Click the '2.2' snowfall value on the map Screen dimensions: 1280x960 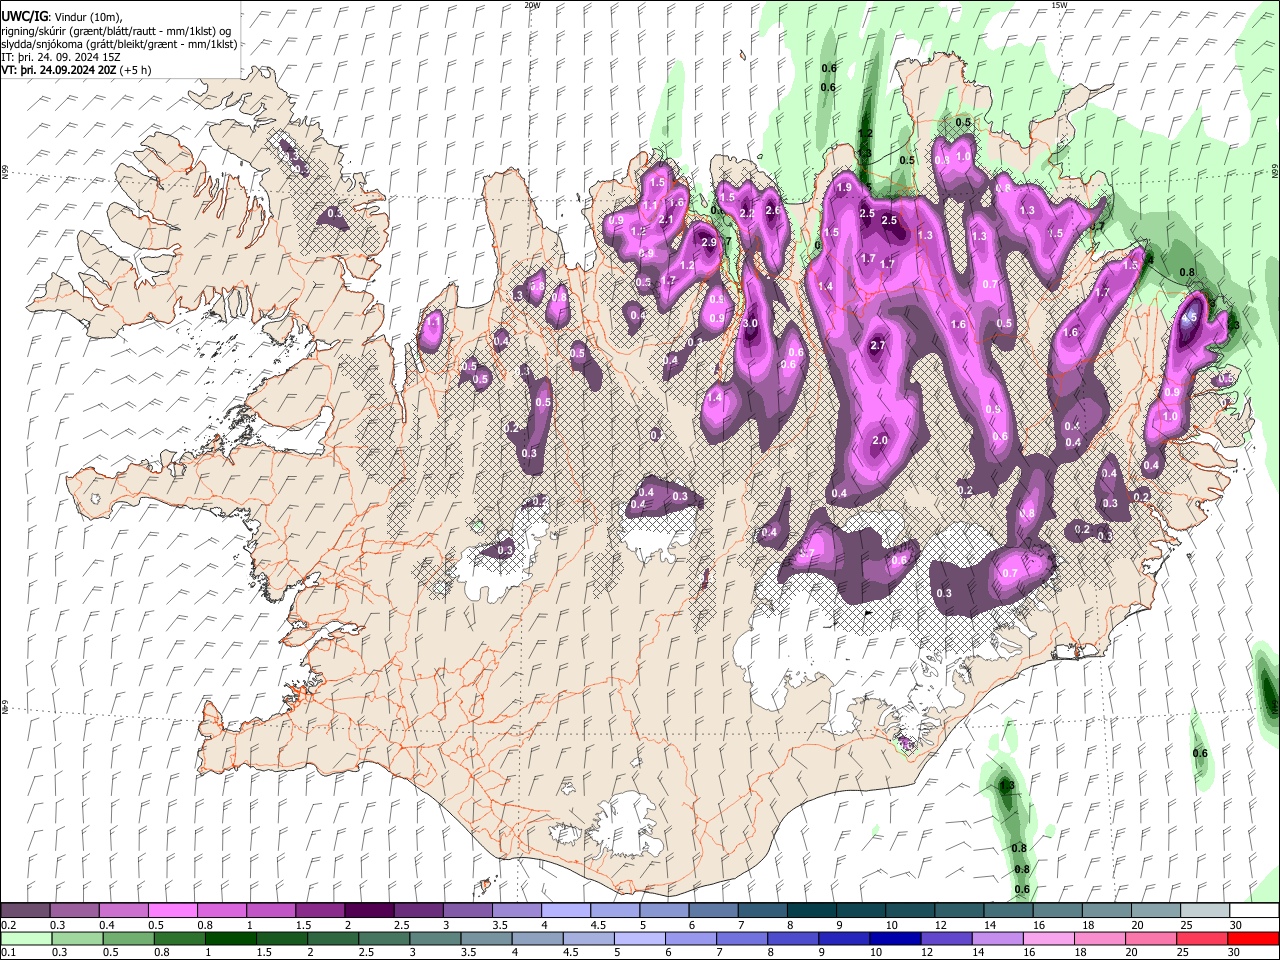[746, 214]
